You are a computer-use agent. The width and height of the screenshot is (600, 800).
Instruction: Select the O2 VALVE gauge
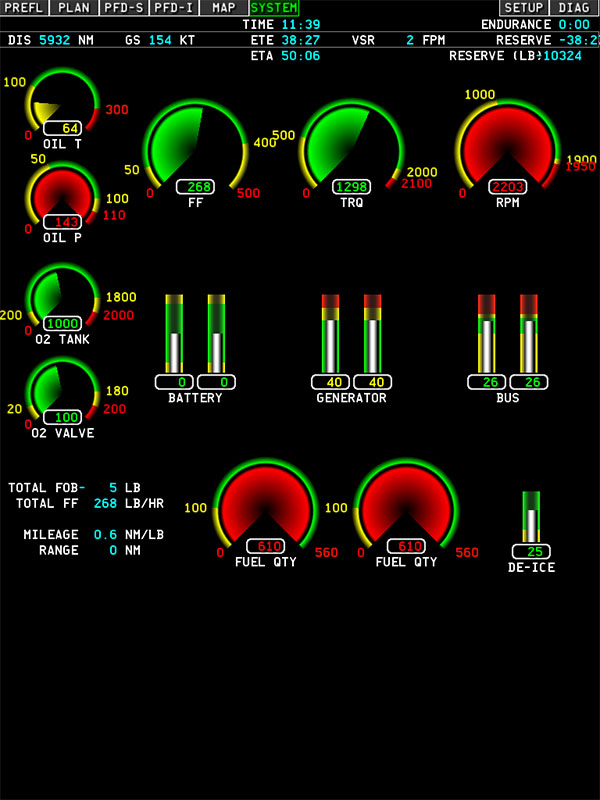62,391
